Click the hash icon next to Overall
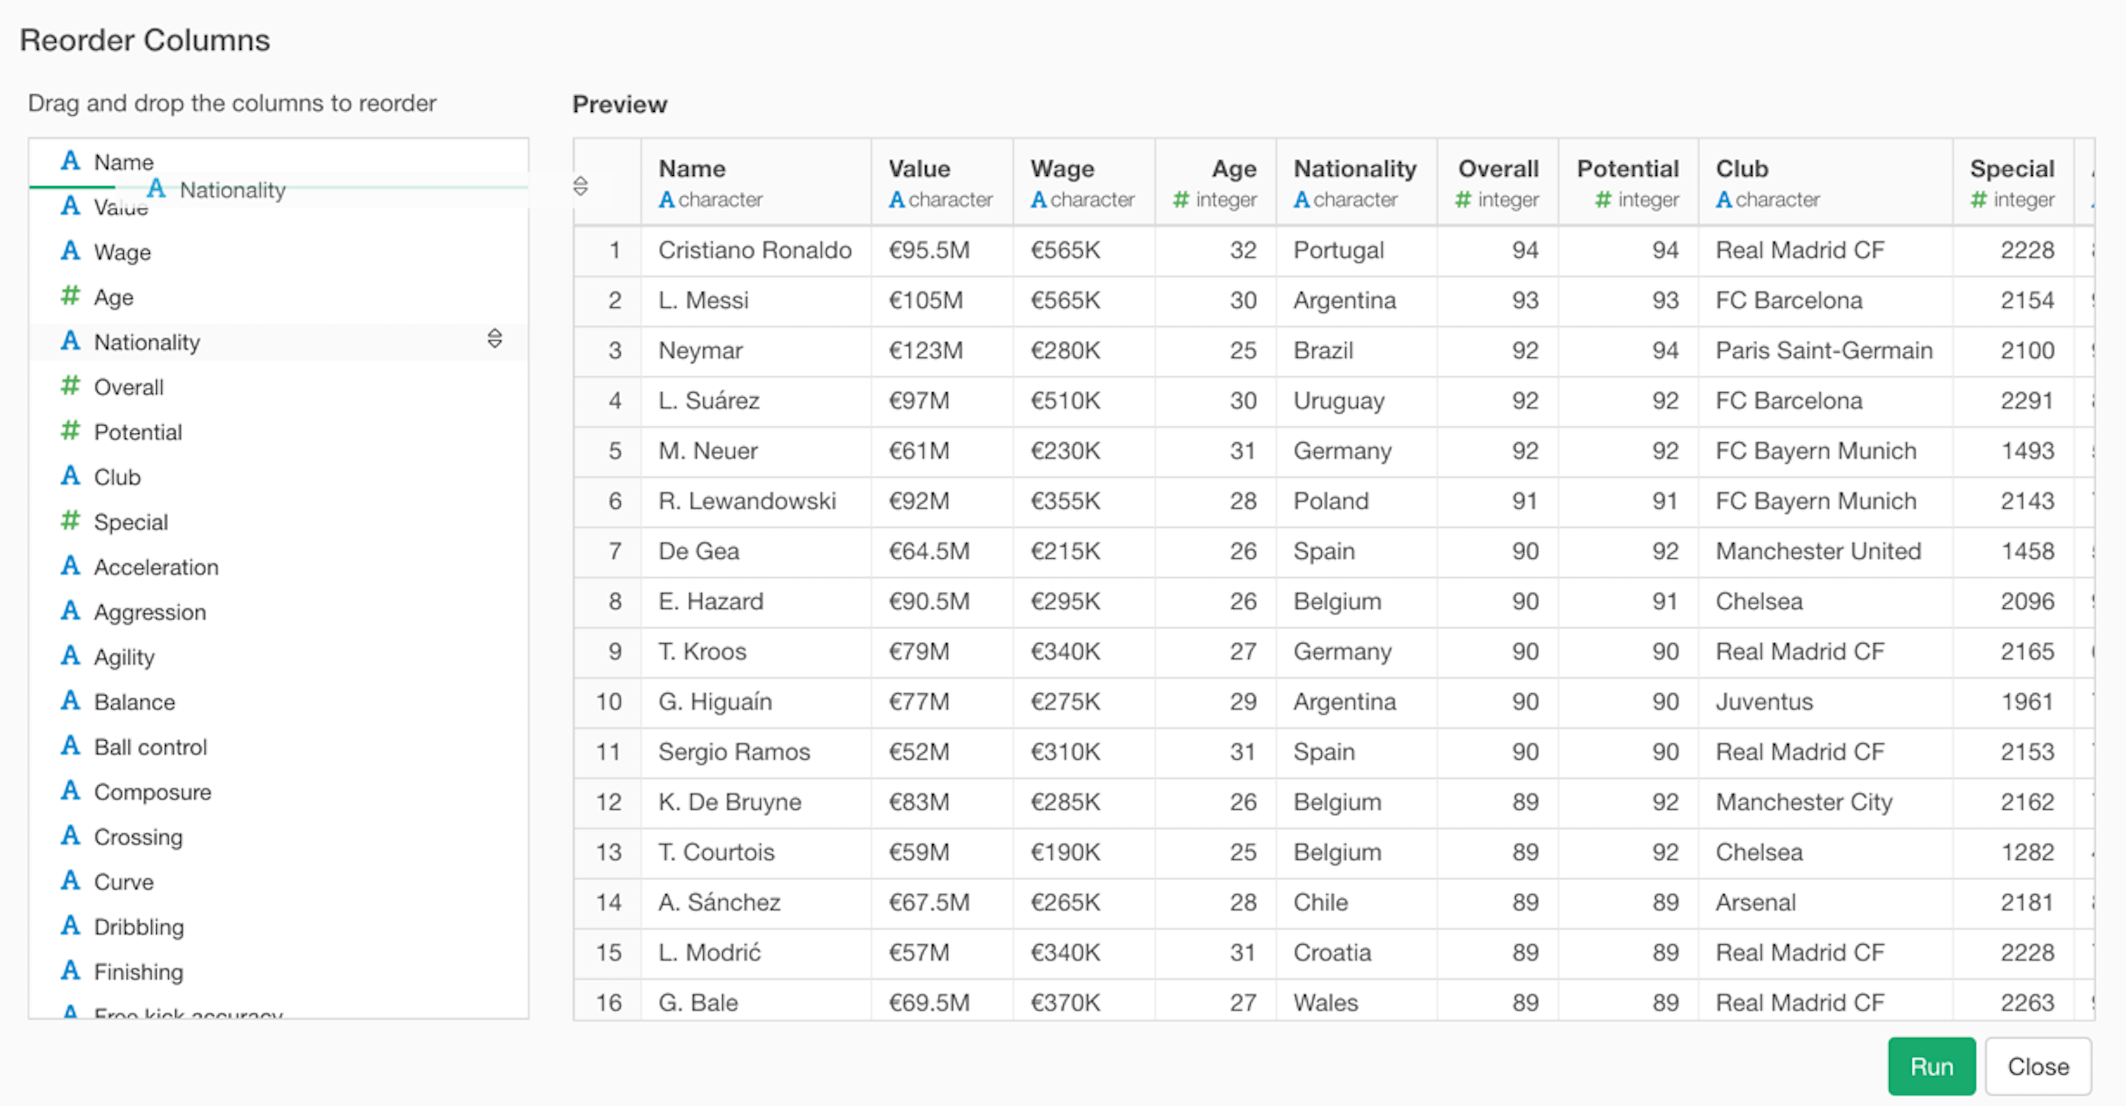The height and width of the screenshot is (1106, 2126). pyautogui.click(x=70, y=386)
